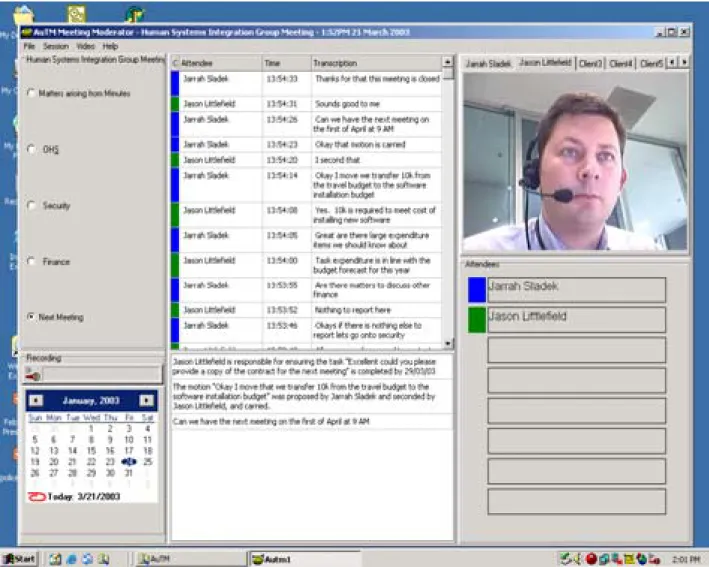709x567 pixels.
Task: Click the blue swatch beside Jarrah Sladek
Action: tap(477, 290)
